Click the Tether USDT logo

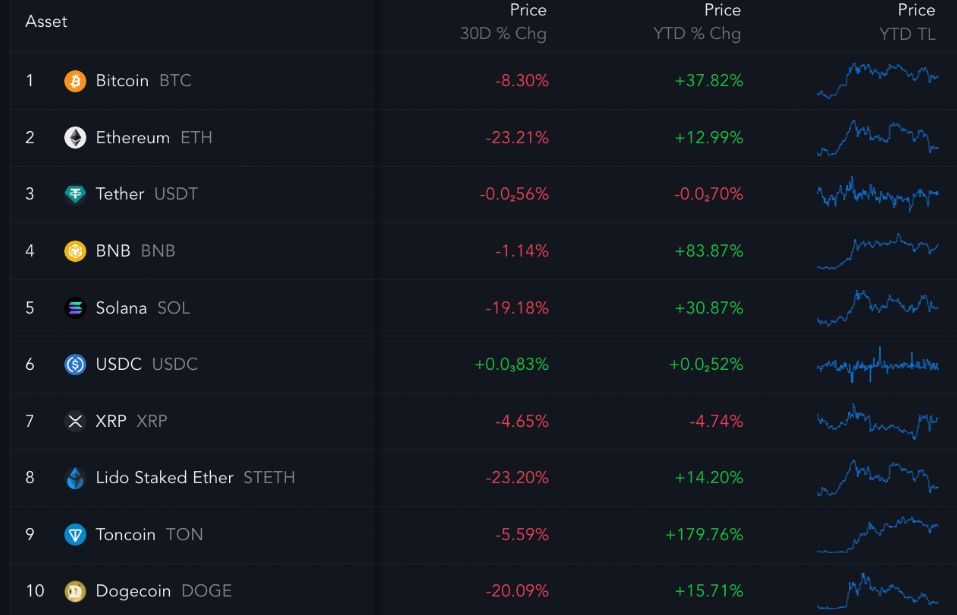(x=75, y=194)
